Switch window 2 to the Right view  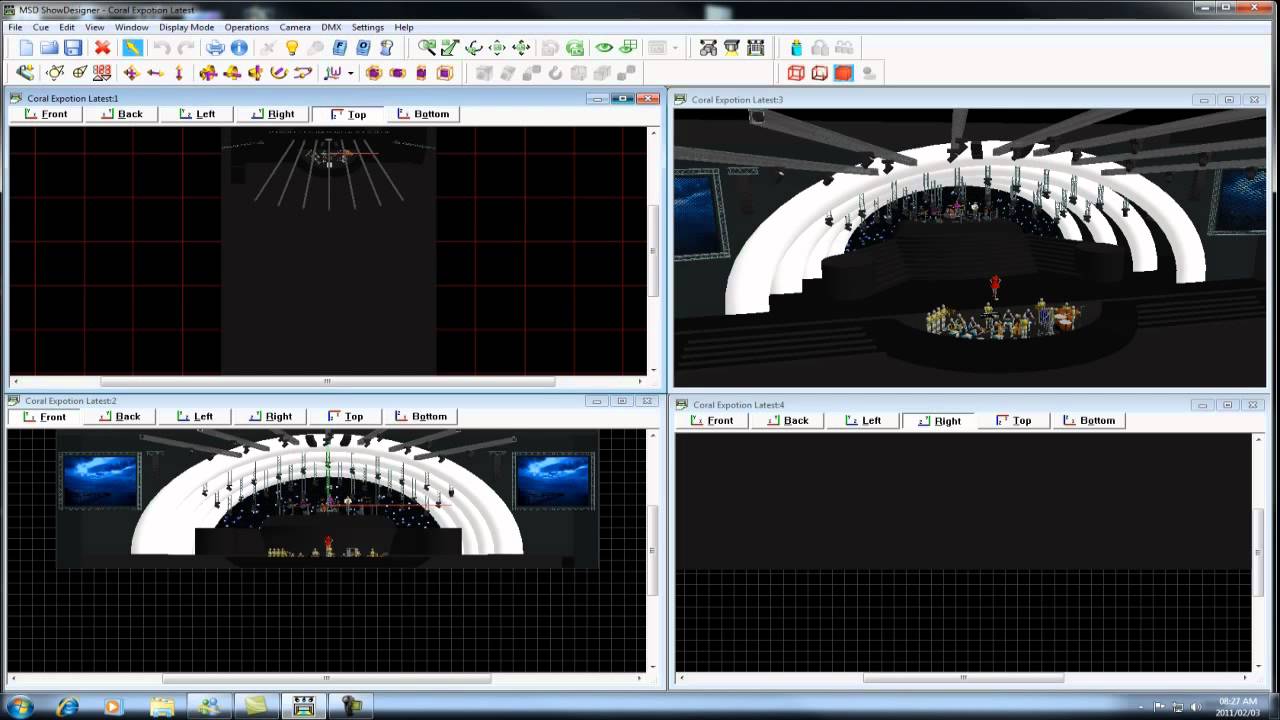click(270, 416)
